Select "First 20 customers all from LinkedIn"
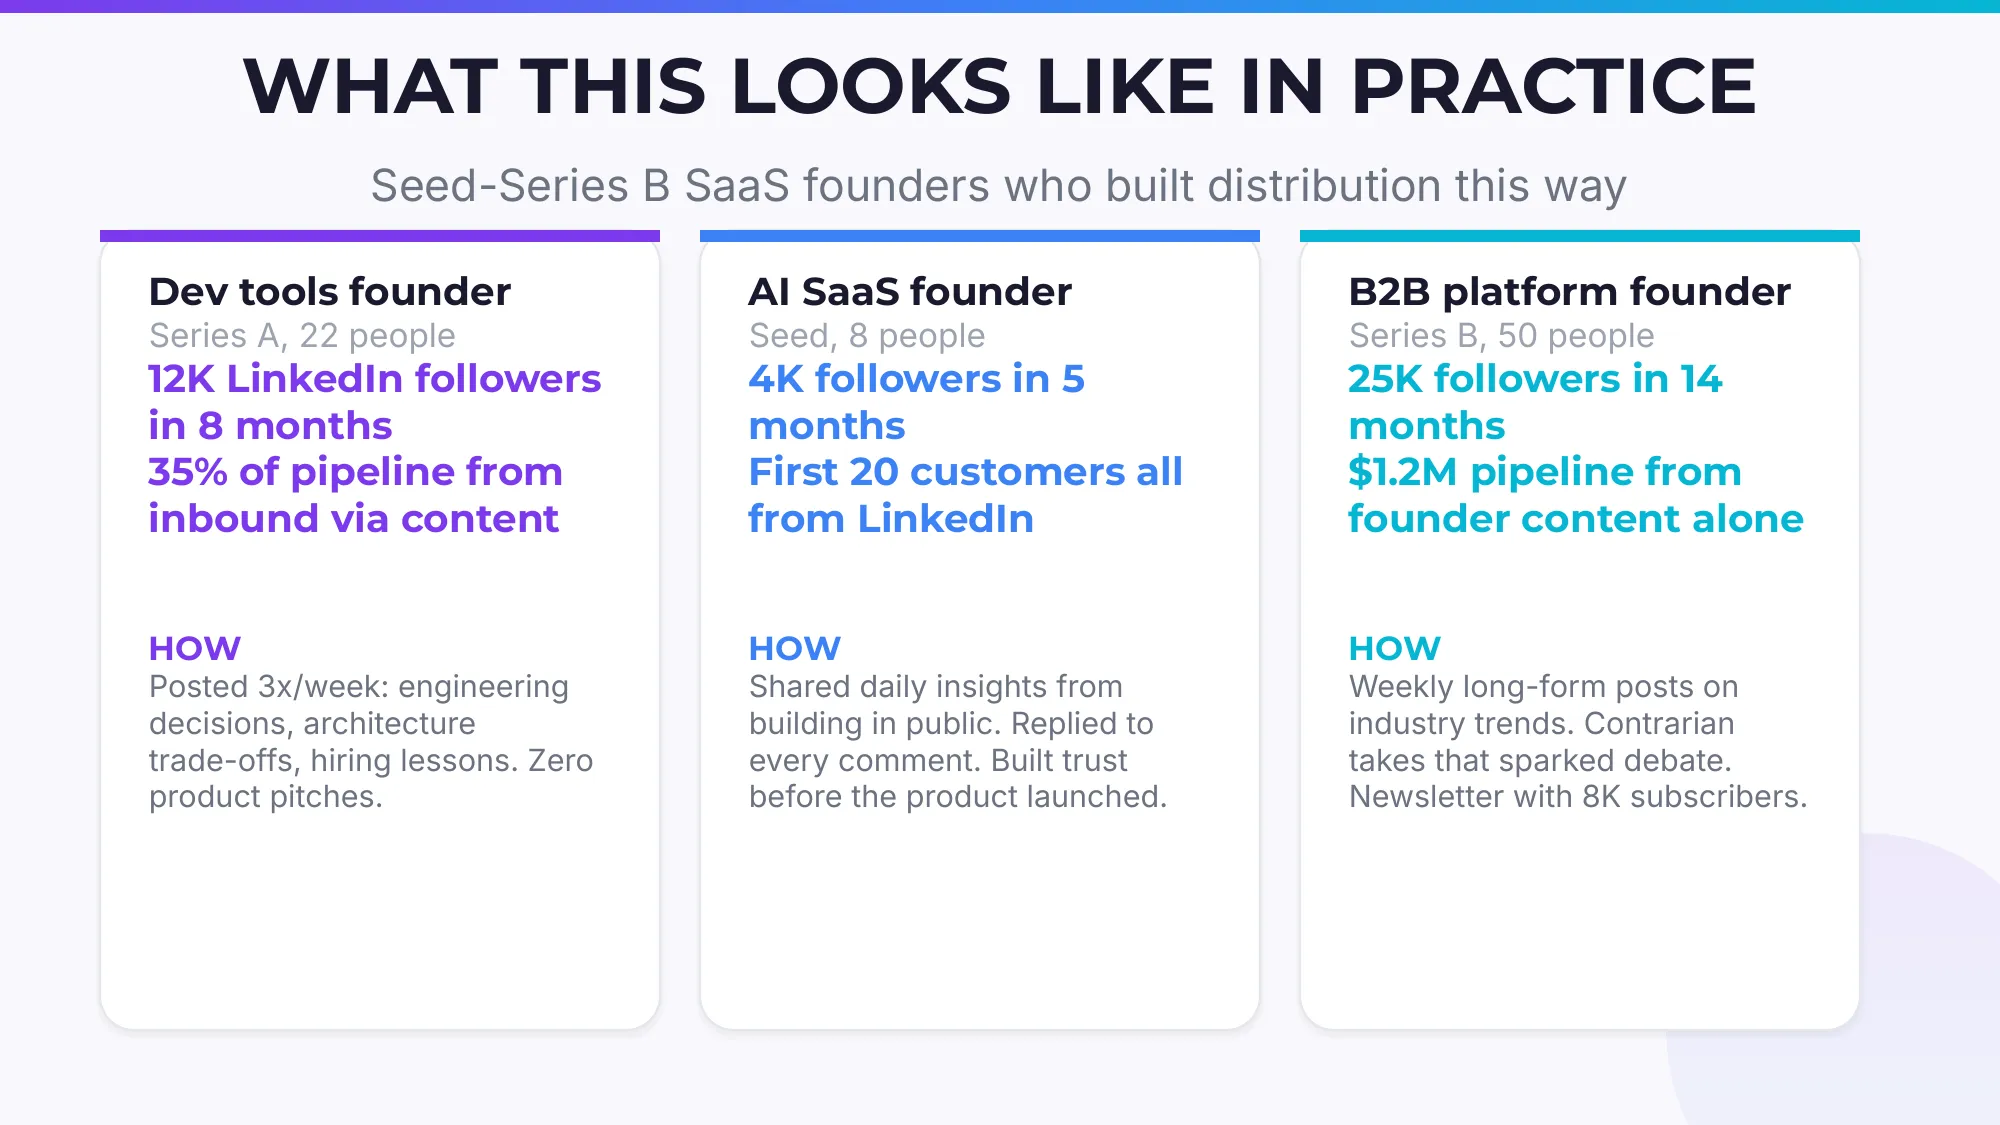 click(x=965, y=495)
